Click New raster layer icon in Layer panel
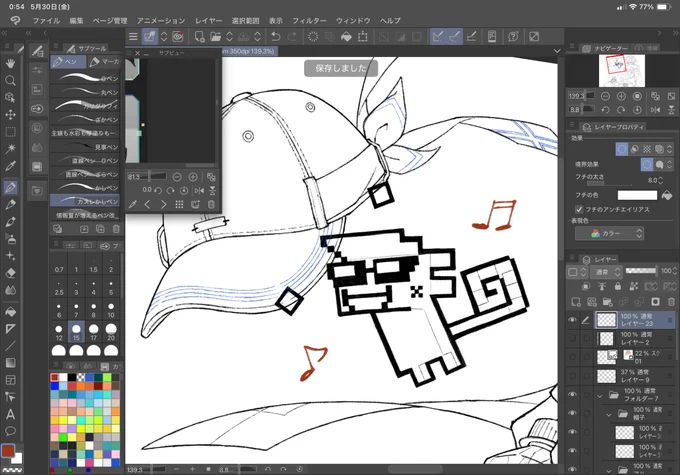 [x=575, y=301]
